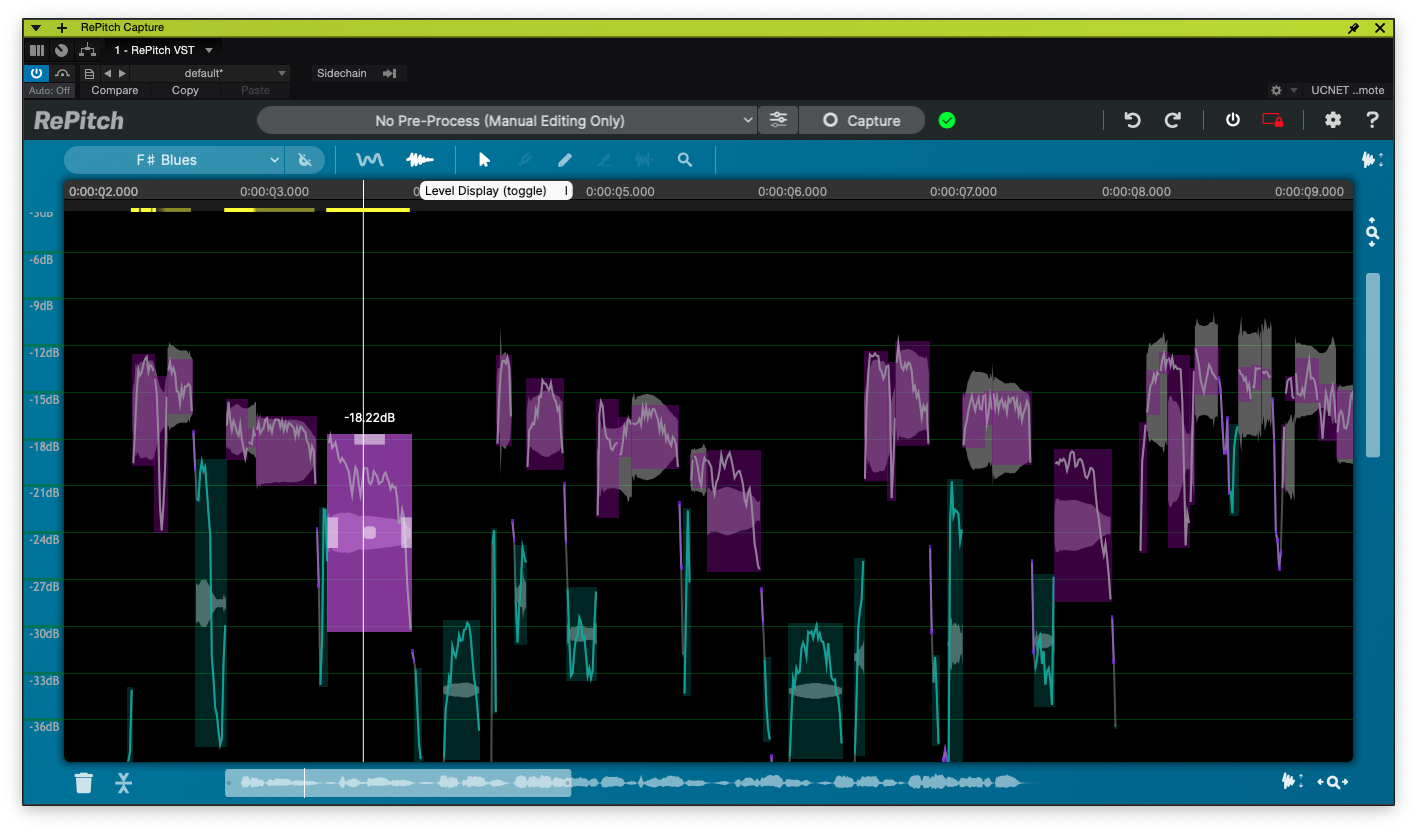This screenshot has width=1417, height=832.
Task: Select the highlighted purple note block
Action: coord(369,532)
